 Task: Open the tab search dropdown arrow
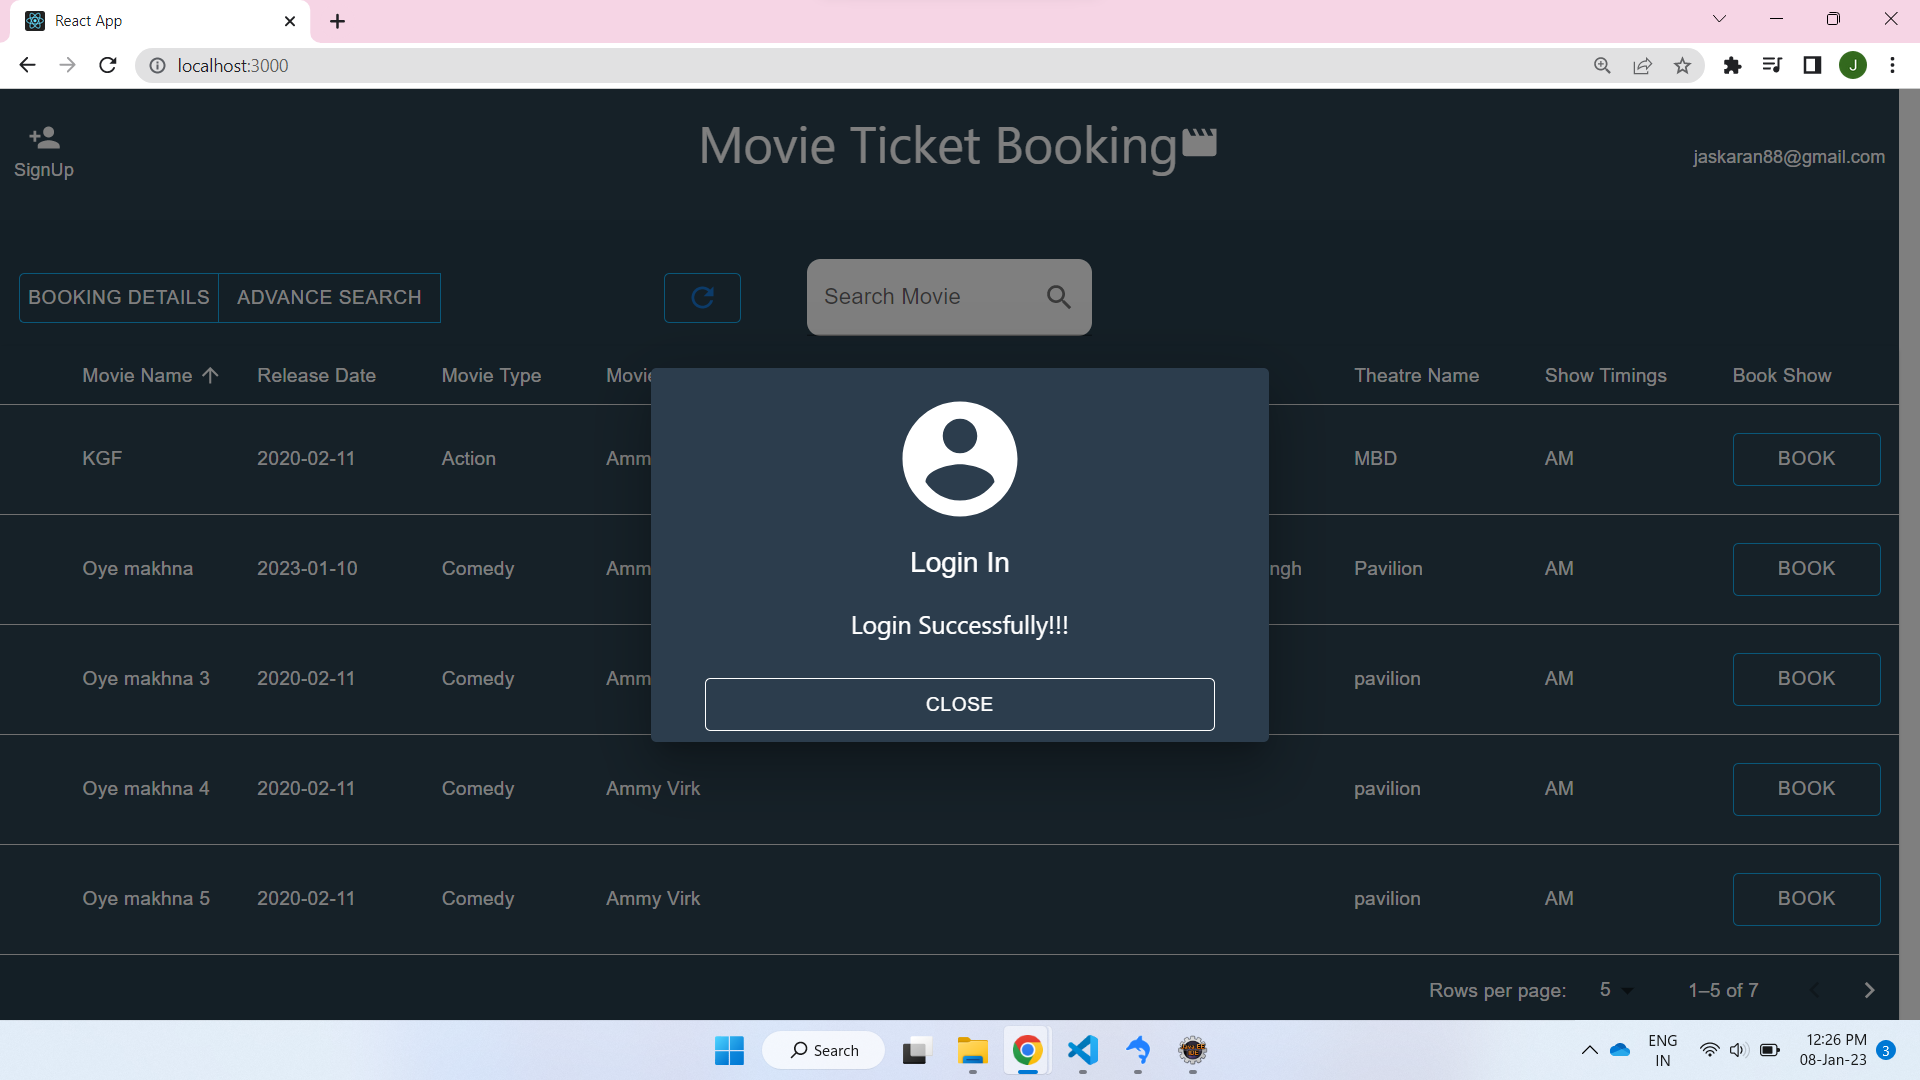(x=1720, y=18)
